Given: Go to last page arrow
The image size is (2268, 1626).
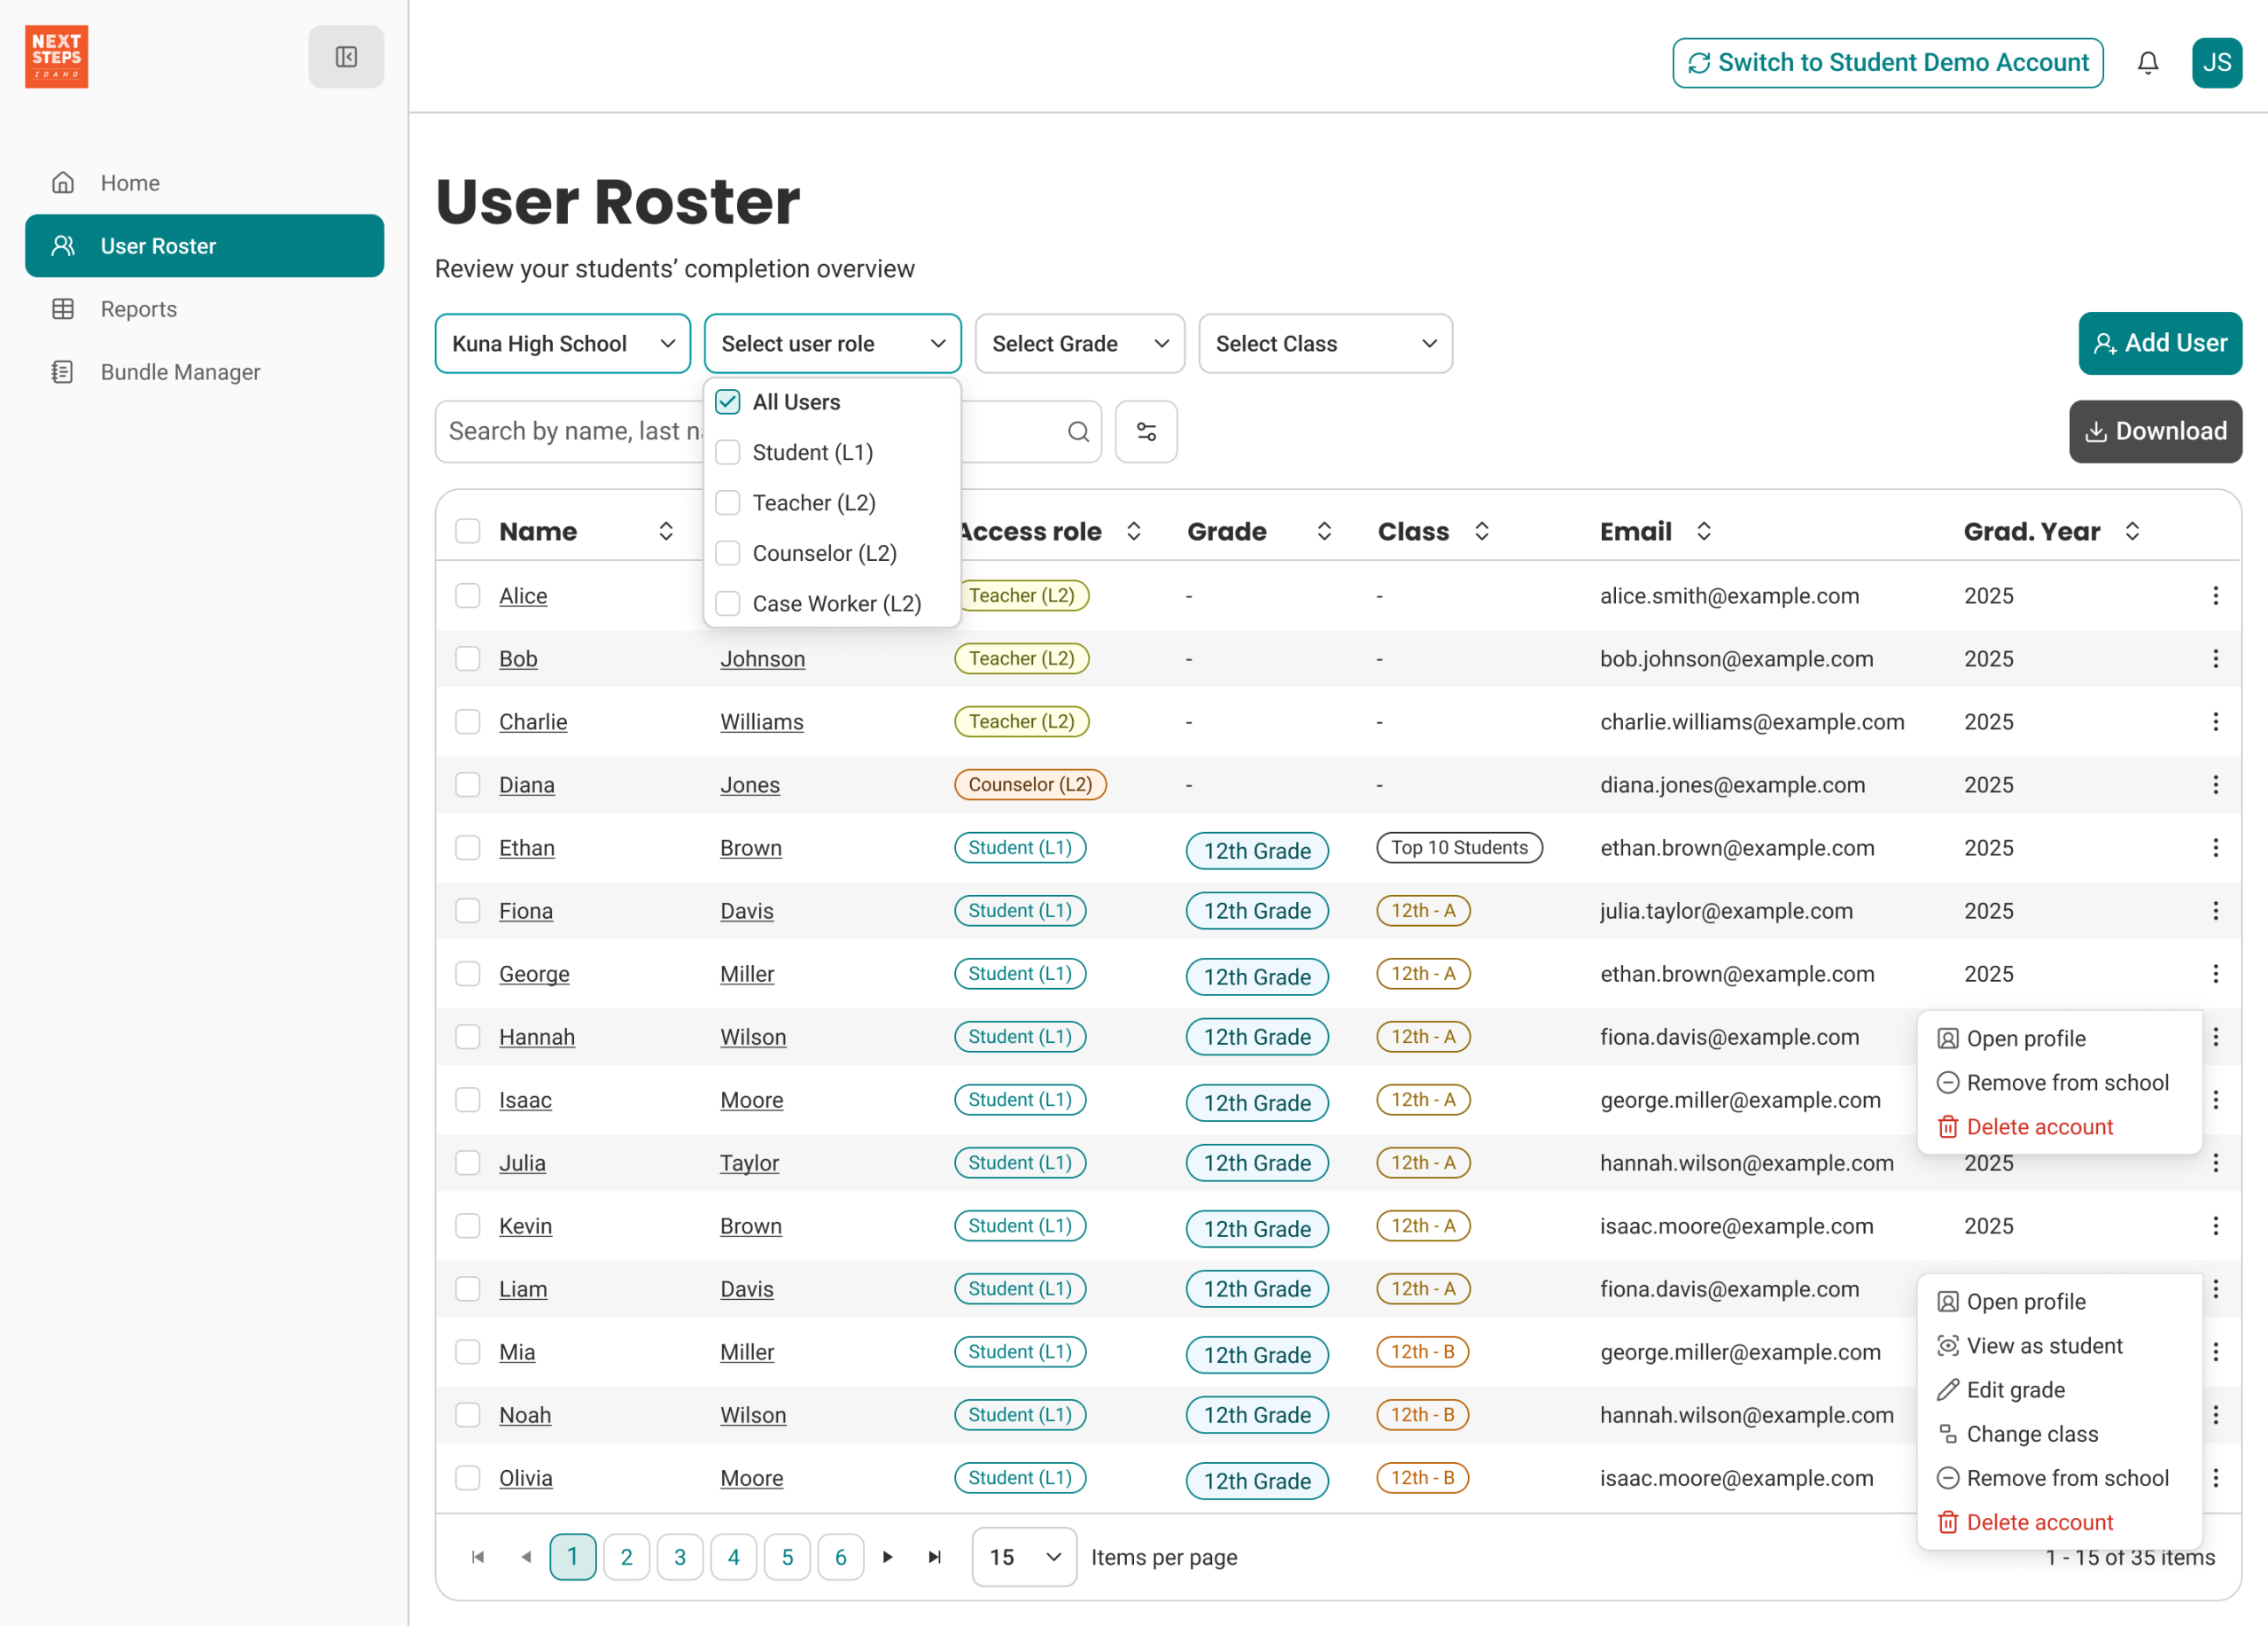Looking at the screenshot, I should coord(934,1557).
